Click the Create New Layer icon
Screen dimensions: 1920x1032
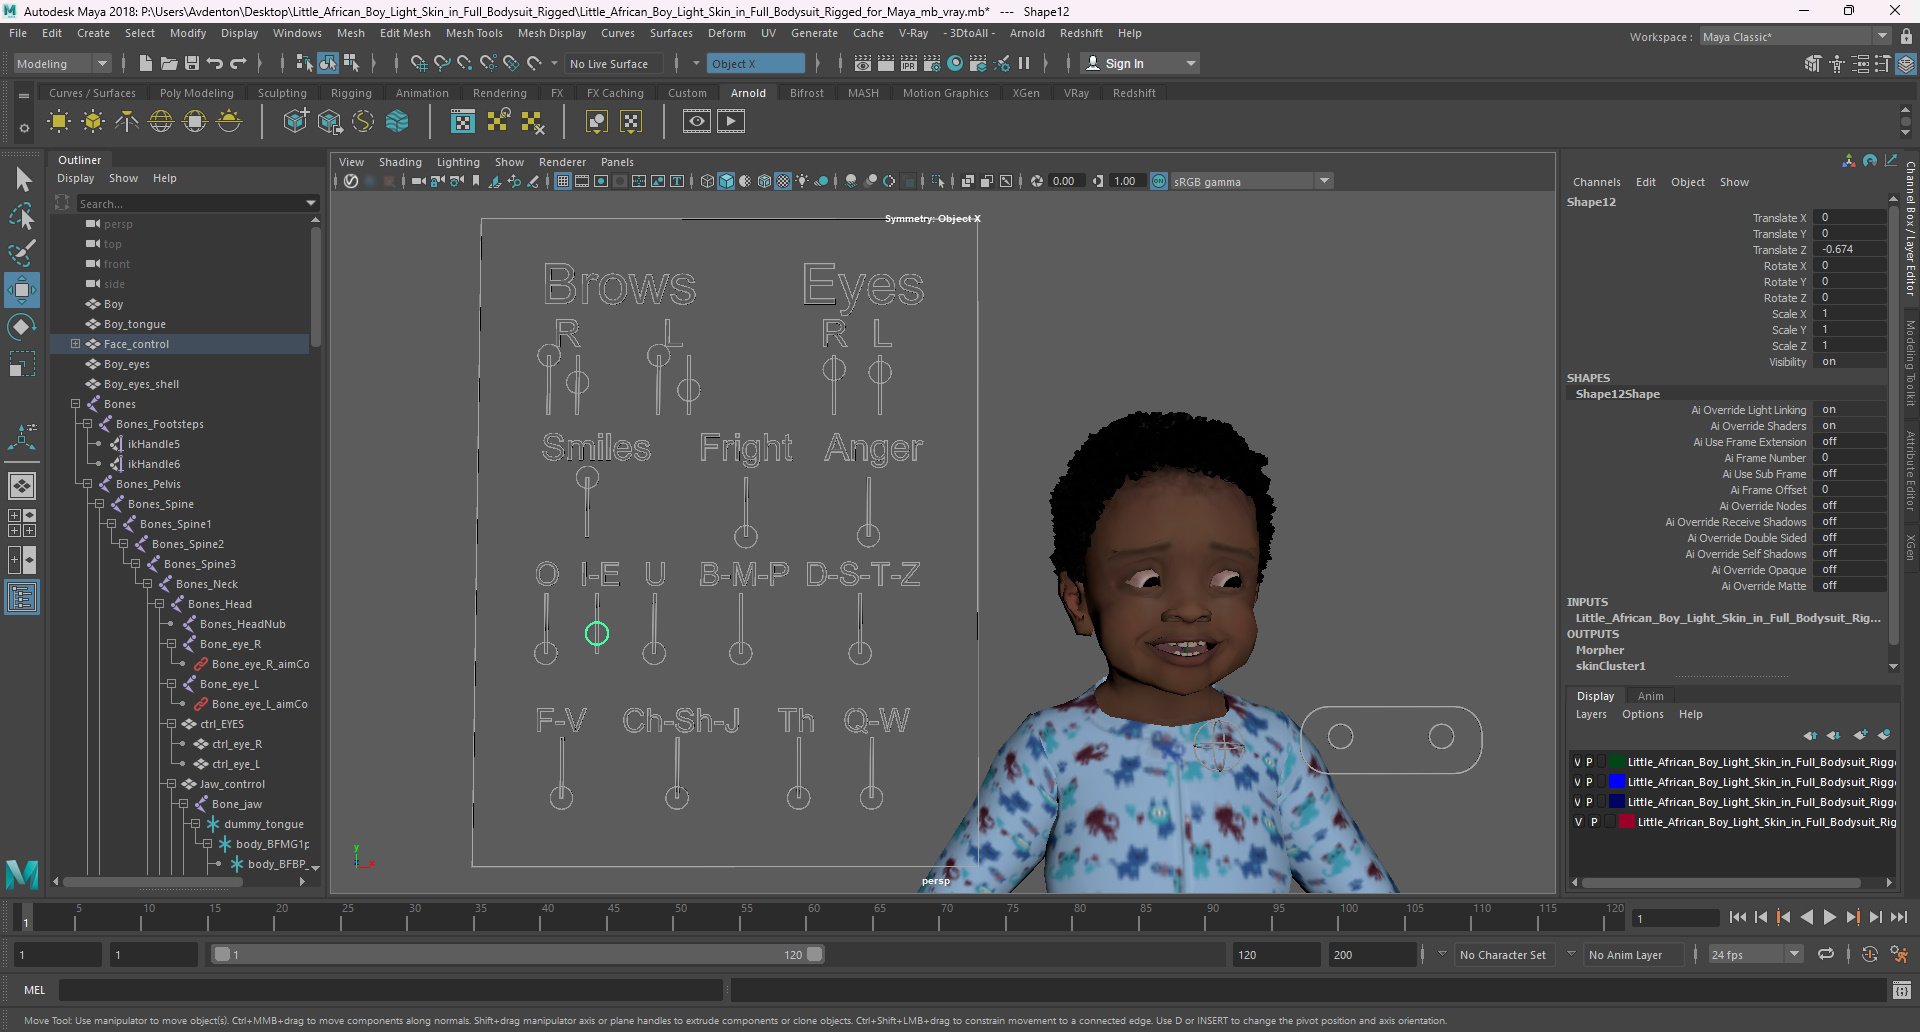tap(1861, 735)
